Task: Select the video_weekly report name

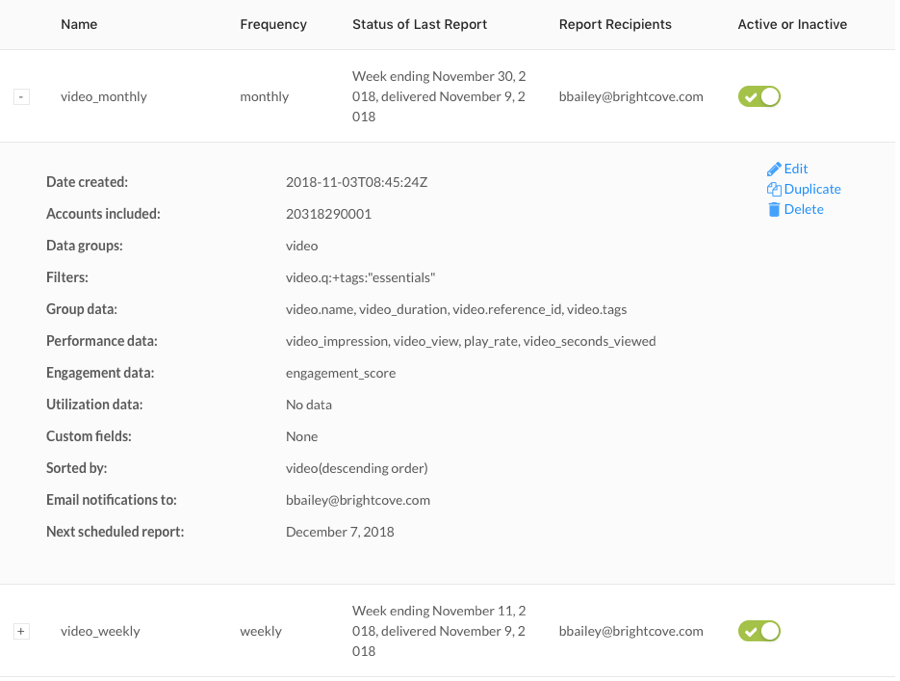Action: (x=100, y=631)
